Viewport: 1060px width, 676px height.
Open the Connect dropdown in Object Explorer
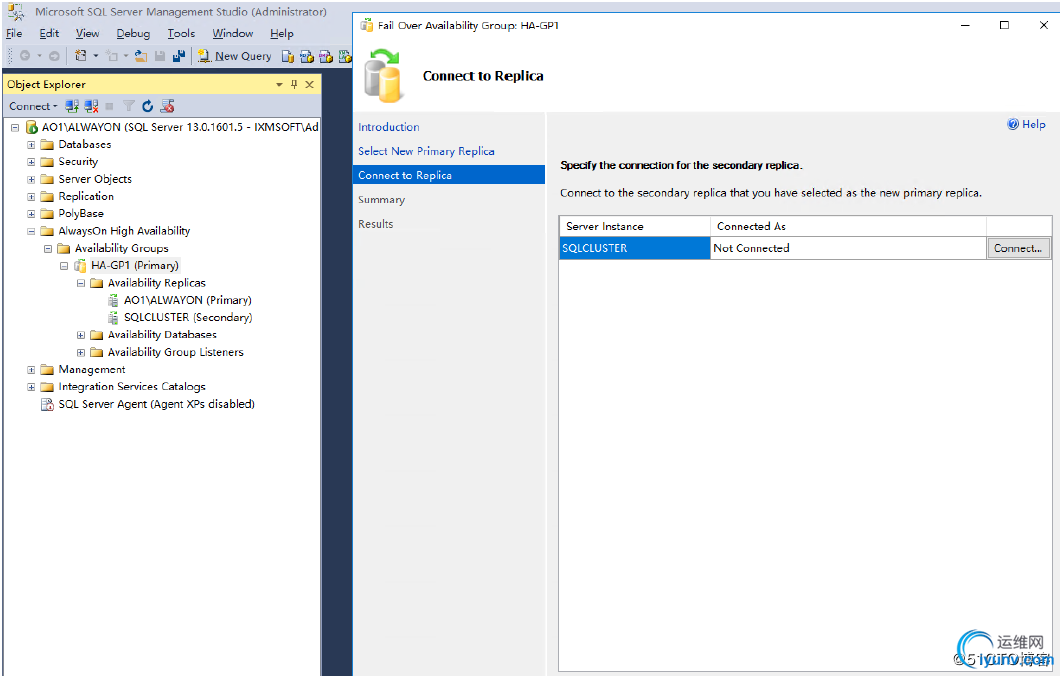coord(33,106)
